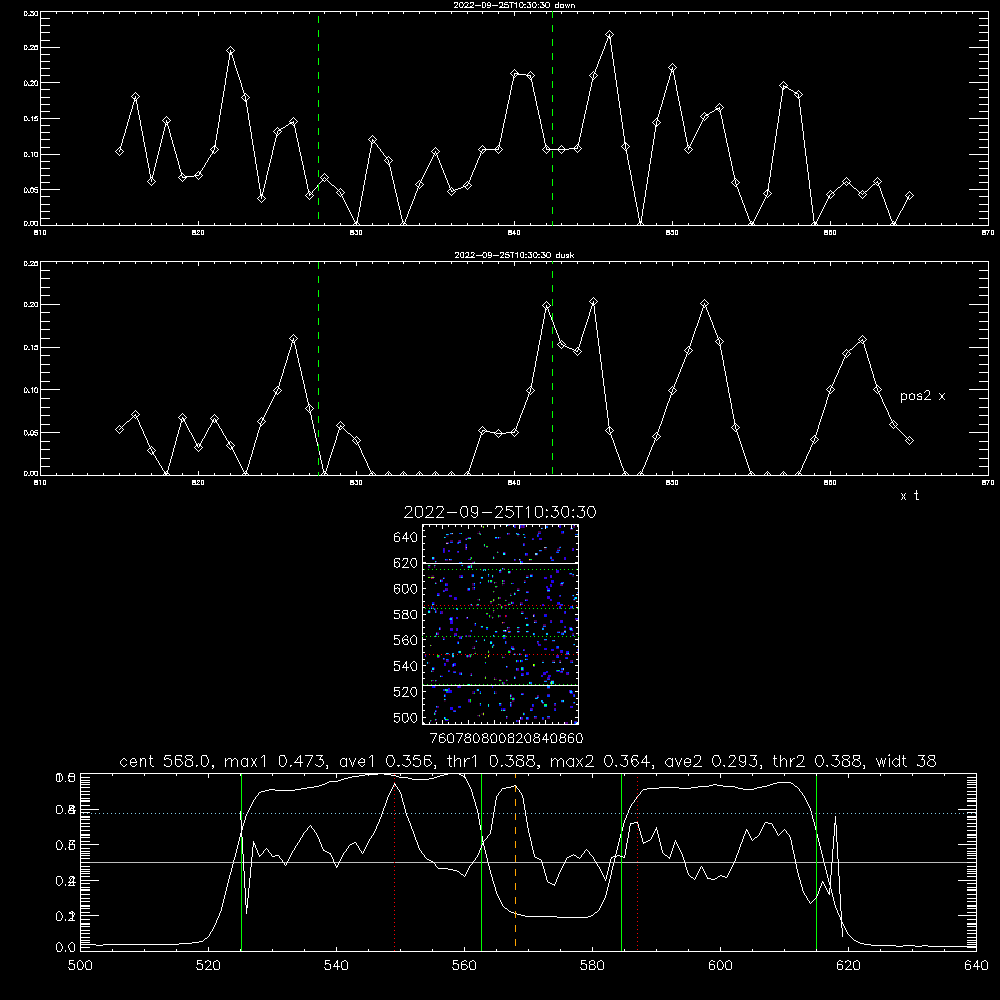Click the 'pos2 x' label in dusk plot
1000x1000 pixels.
[922, 396]
